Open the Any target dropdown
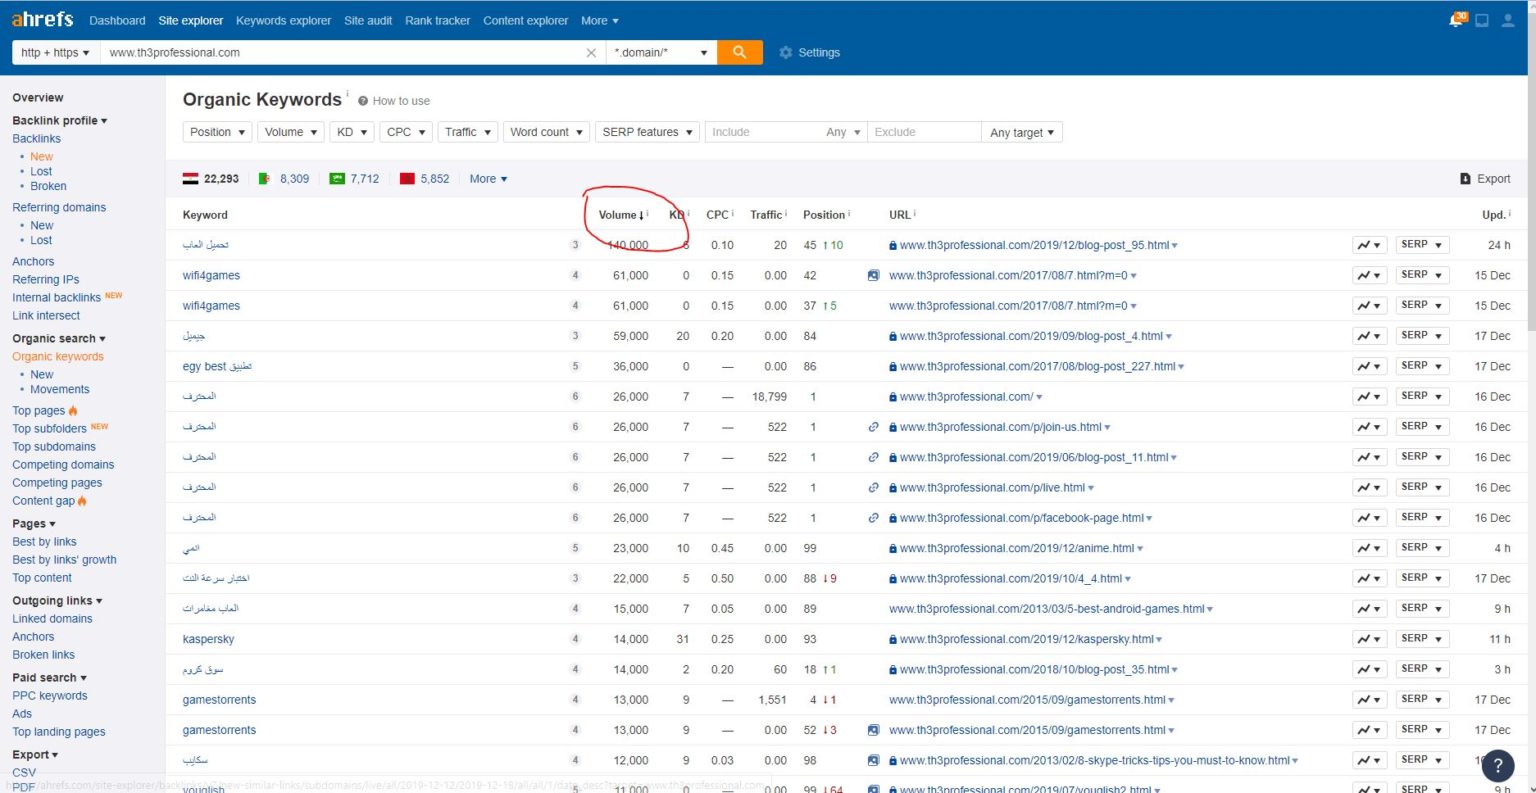The image size is (1536, 793). pos(1022,132)
